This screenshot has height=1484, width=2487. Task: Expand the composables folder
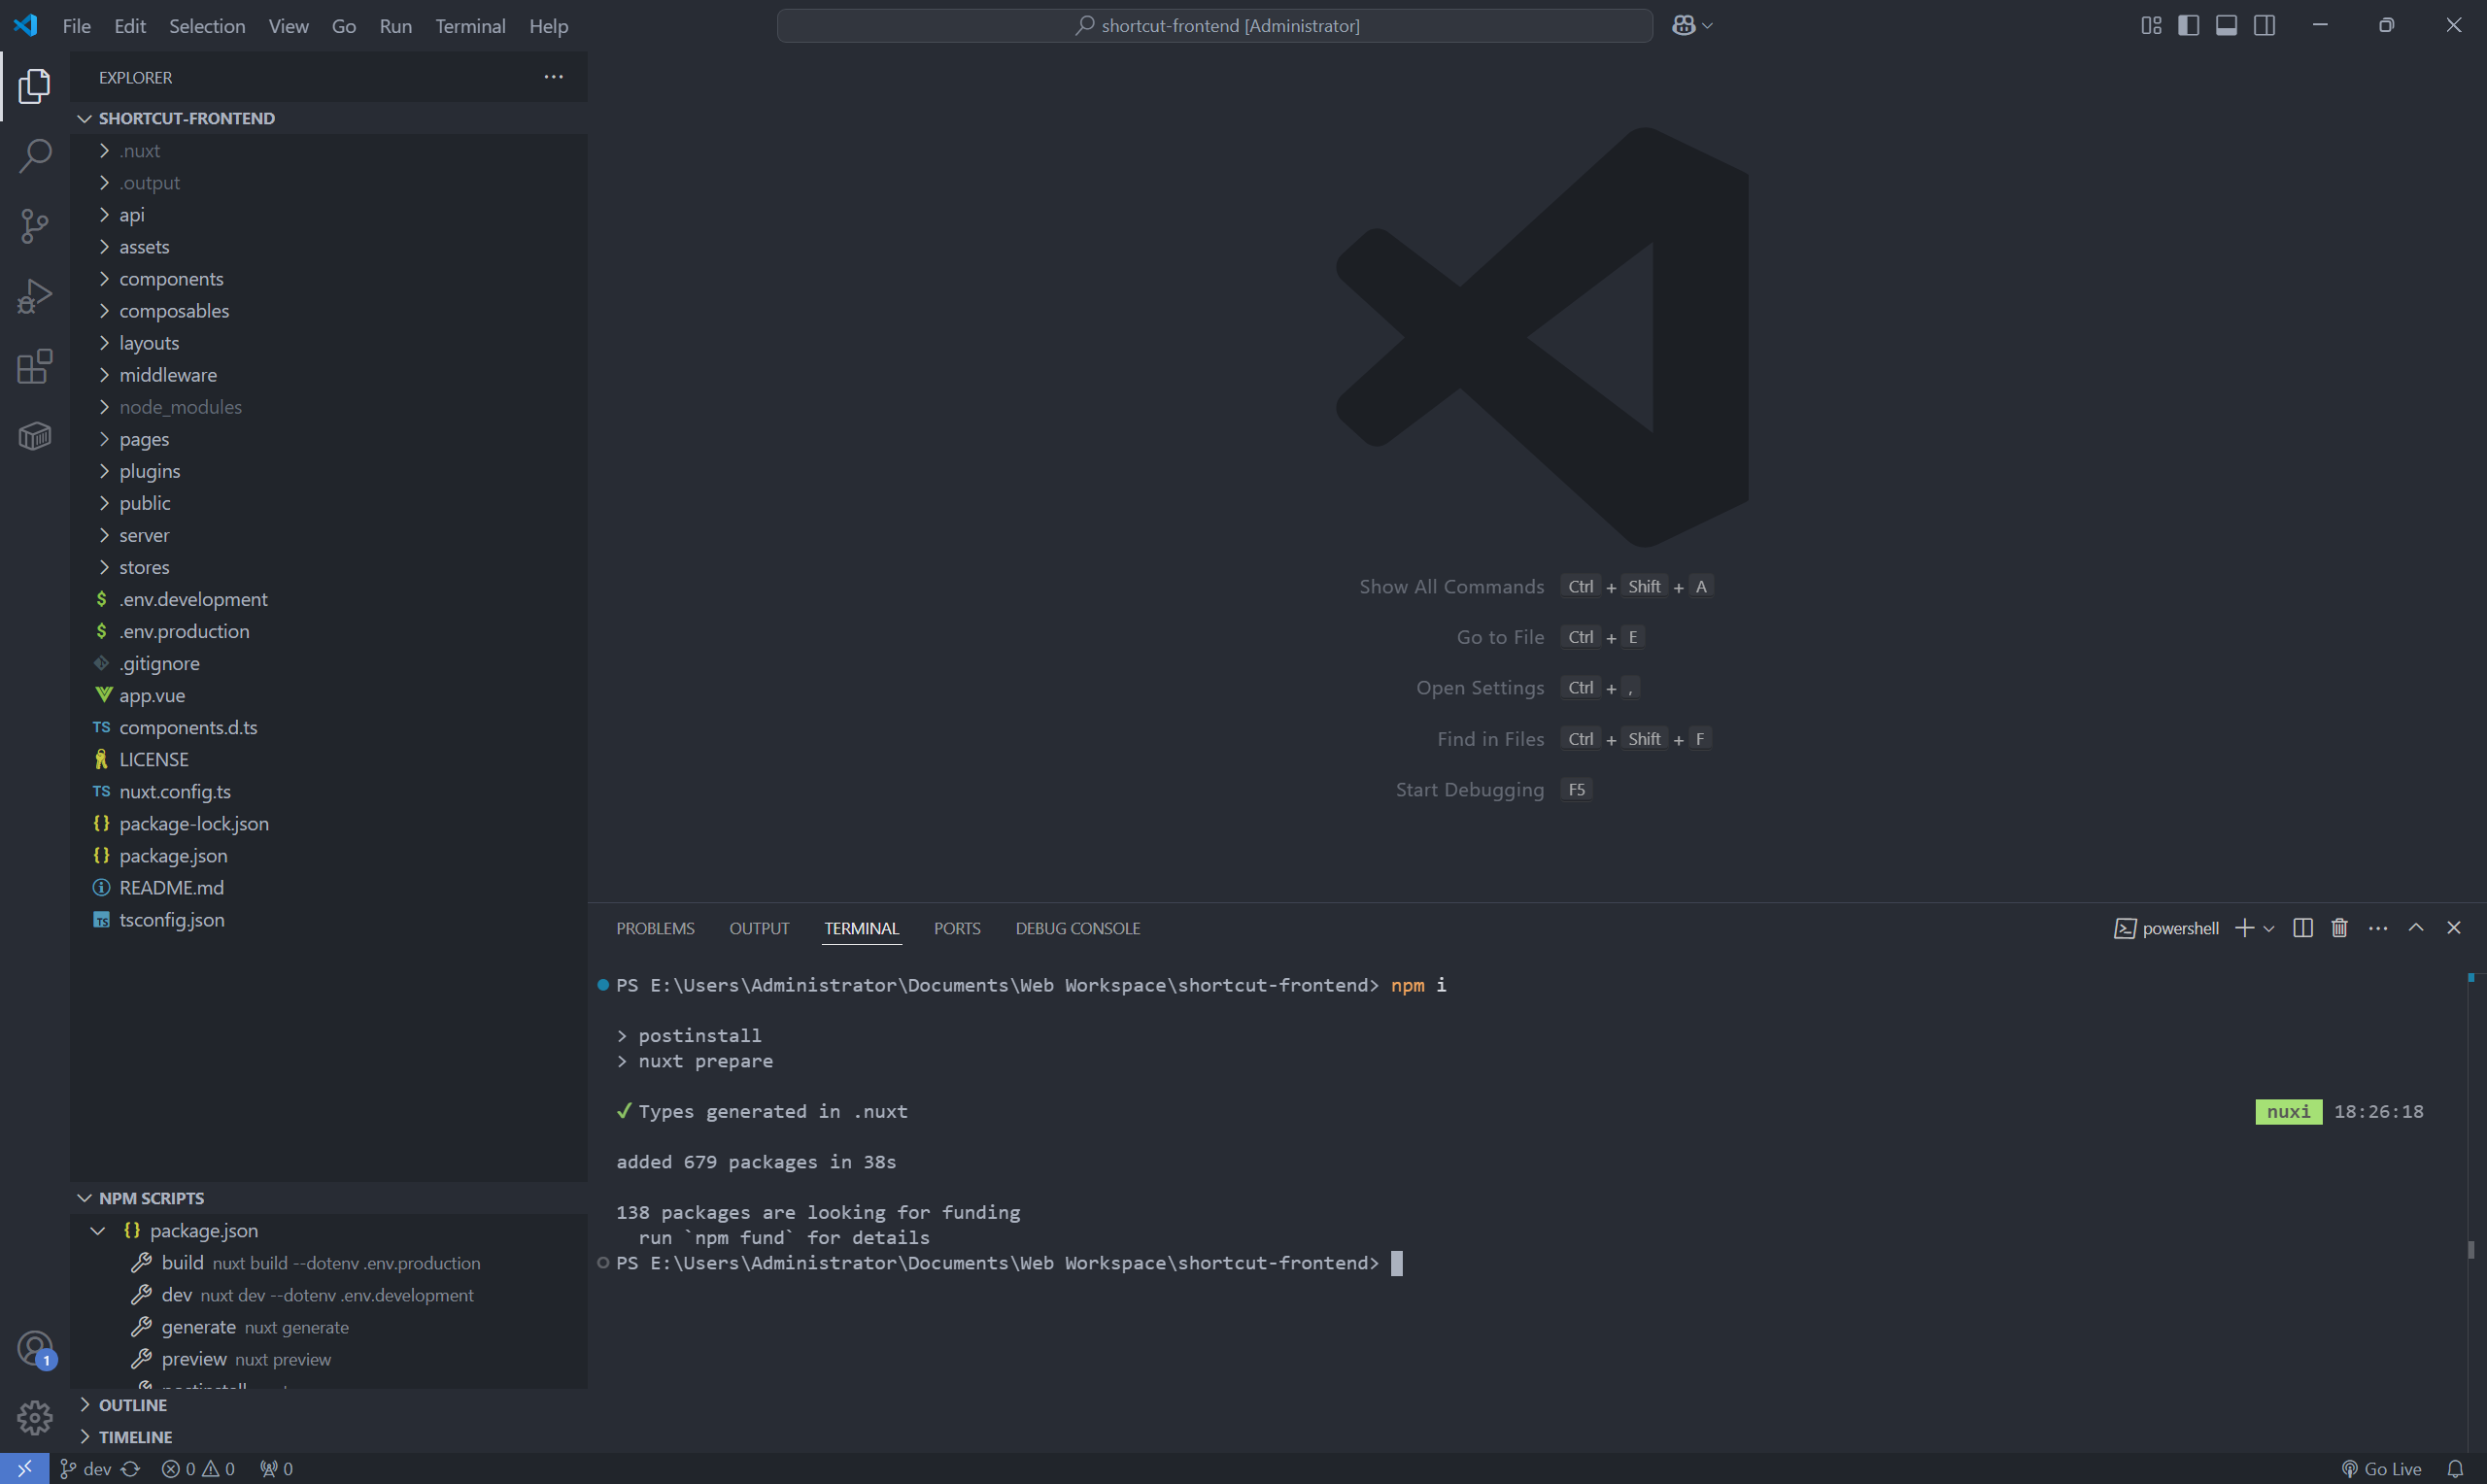point(328,310)
